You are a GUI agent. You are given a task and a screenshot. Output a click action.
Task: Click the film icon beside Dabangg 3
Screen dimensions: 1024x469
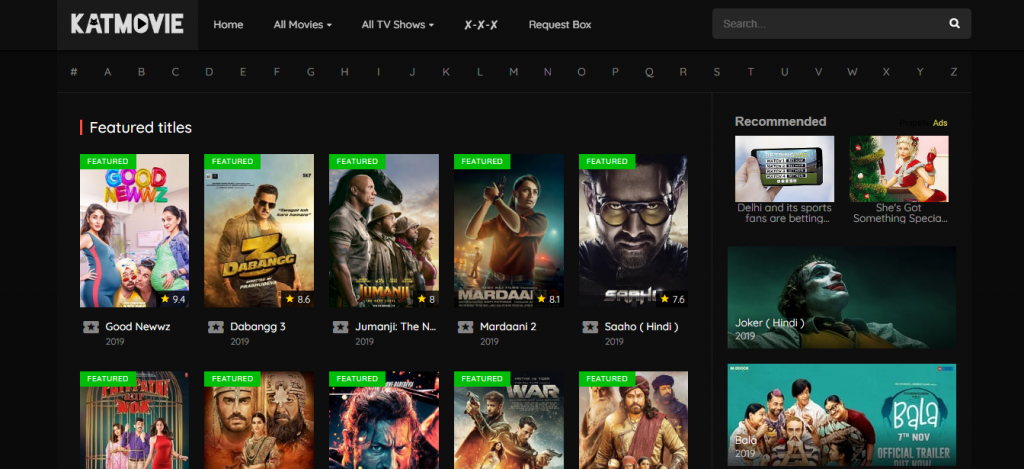click(x=216, y=327)
